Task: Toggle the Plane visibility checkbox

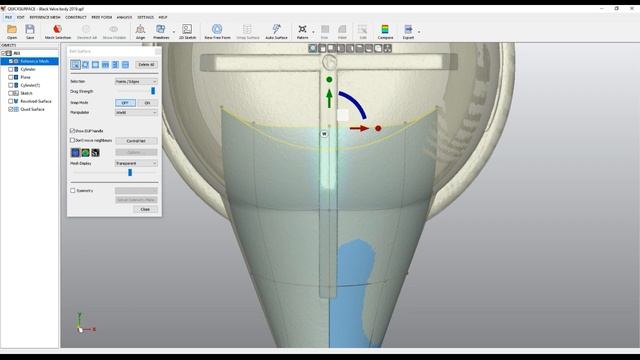Action: [x=11, y=77]
